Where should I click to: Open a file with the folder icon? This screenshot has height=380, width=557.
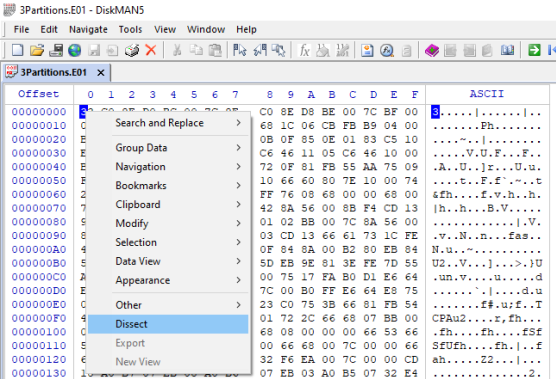pyautogui.click(x=37, y=50)
